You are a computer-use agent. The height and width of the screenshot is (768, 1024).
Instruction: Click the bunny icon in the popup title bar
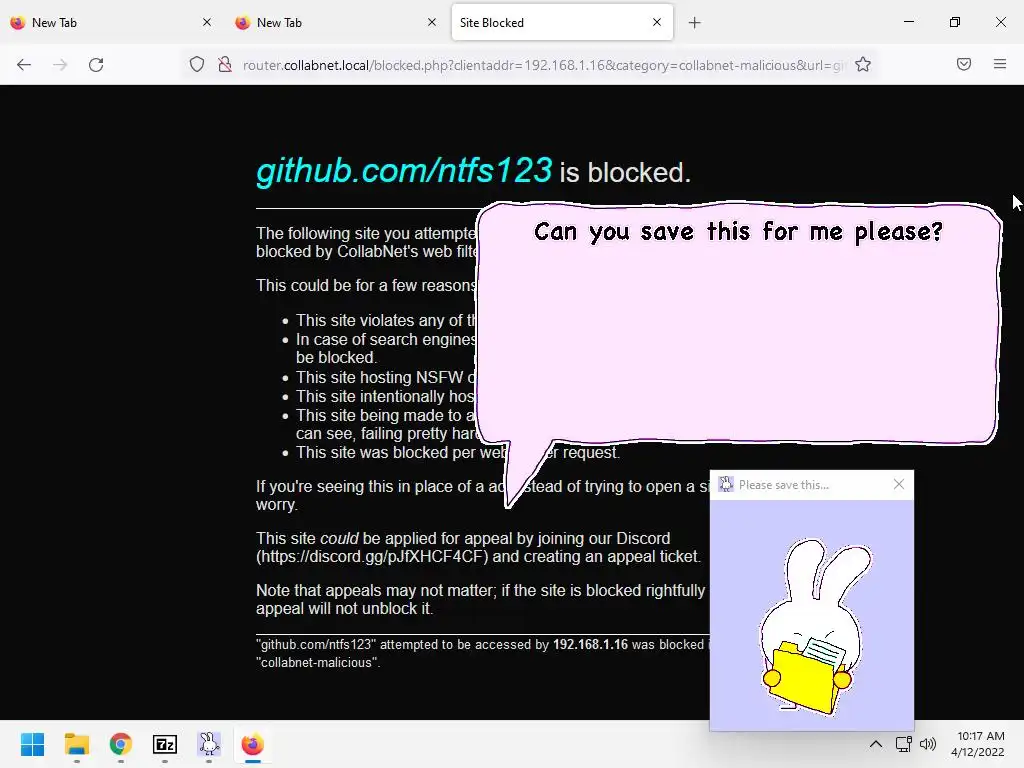pyautogui.click(x=726, y=484)
